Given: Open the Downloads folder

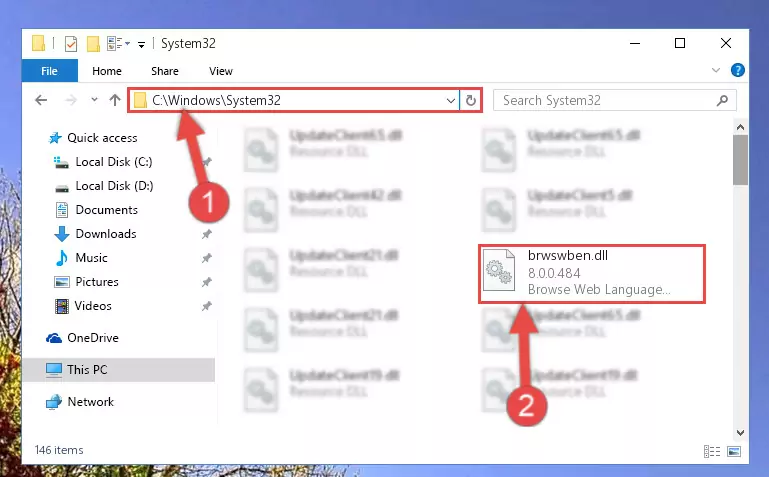Looking at the screenshot, I should (96, 234).
